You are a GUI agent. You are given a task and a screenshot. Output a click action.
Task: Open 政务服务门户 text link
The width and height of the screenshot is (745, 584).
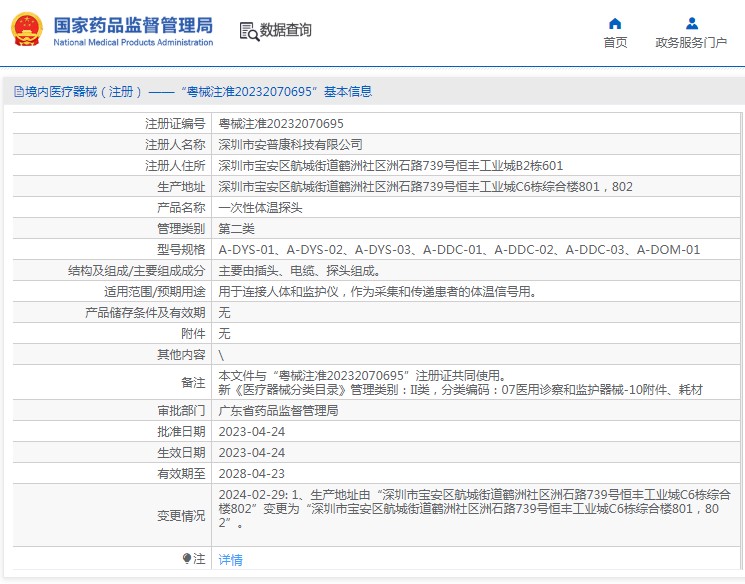pos(691,43)
